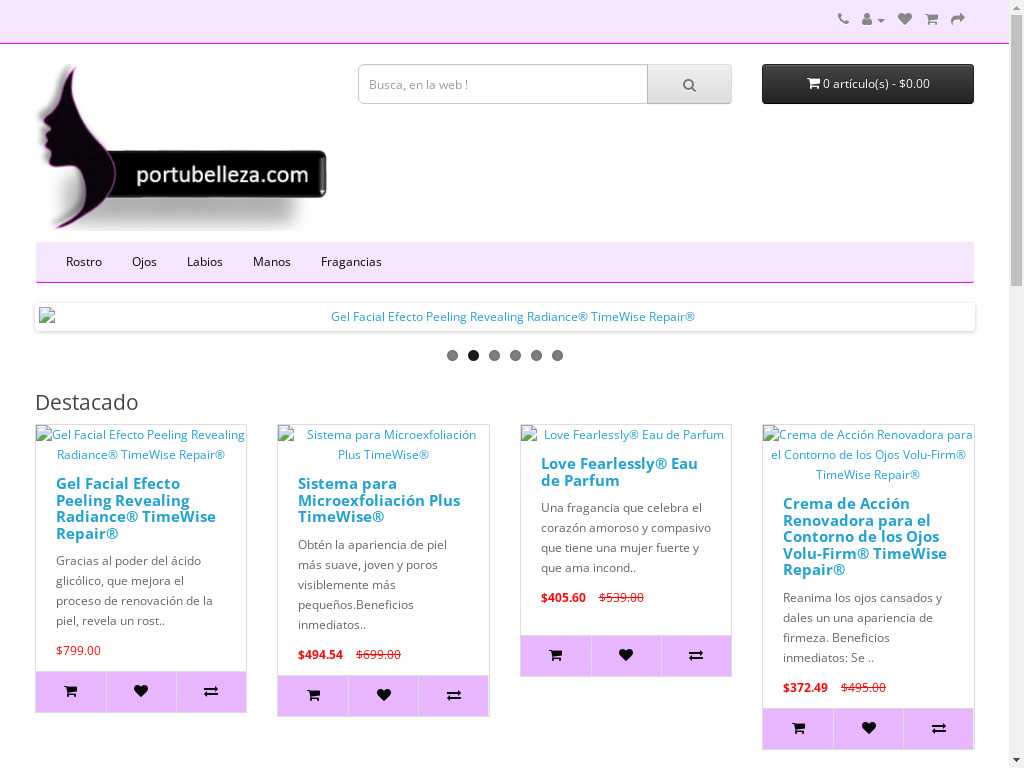Viewport: 1024px width, 768px height.
Task: Focus the 'Busca, en la web !' search field
Action: [503, 84]
